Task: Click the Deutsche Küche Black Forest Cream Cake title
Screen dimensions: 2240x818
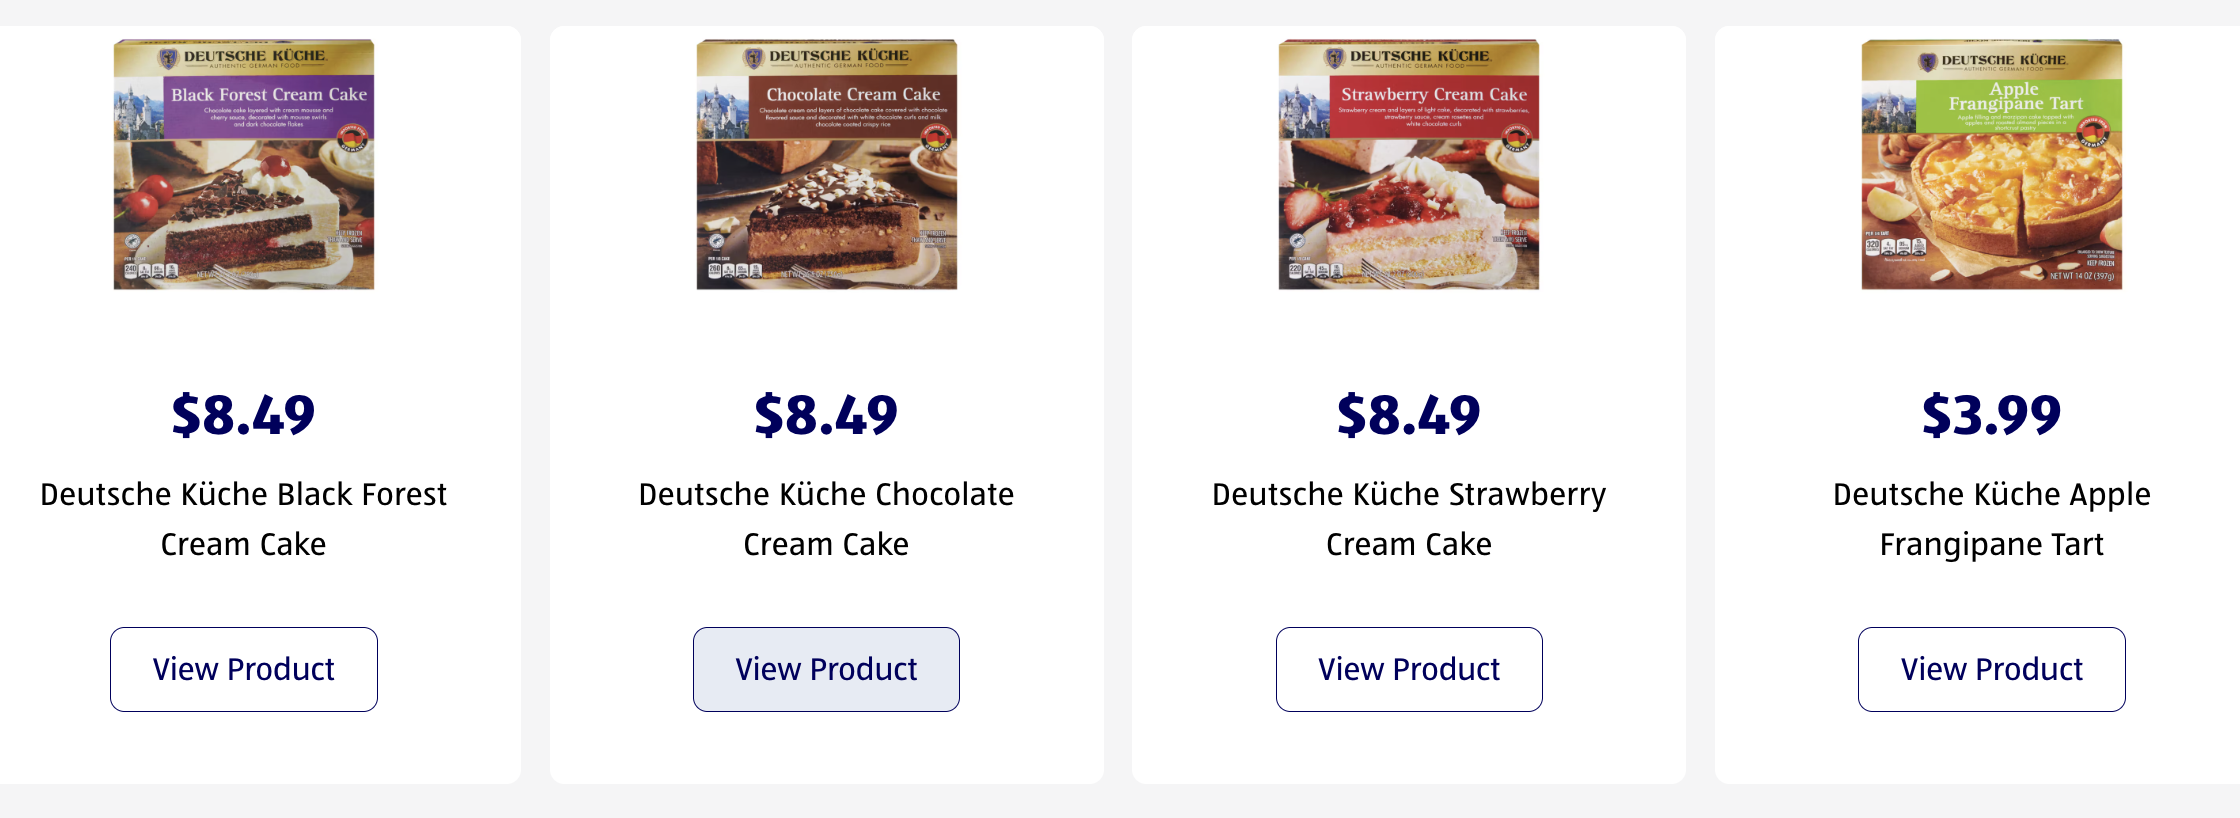Action: coord(244,519)
